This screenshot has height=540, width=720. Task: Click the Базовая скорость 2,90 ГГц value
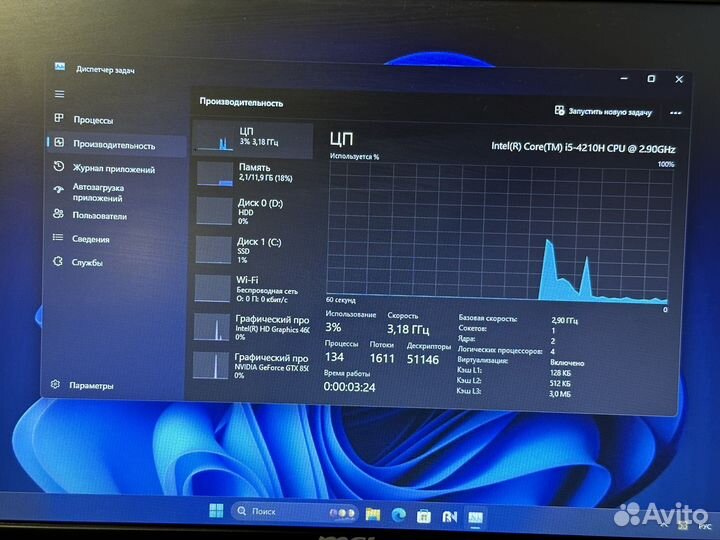tap(564, 321)
